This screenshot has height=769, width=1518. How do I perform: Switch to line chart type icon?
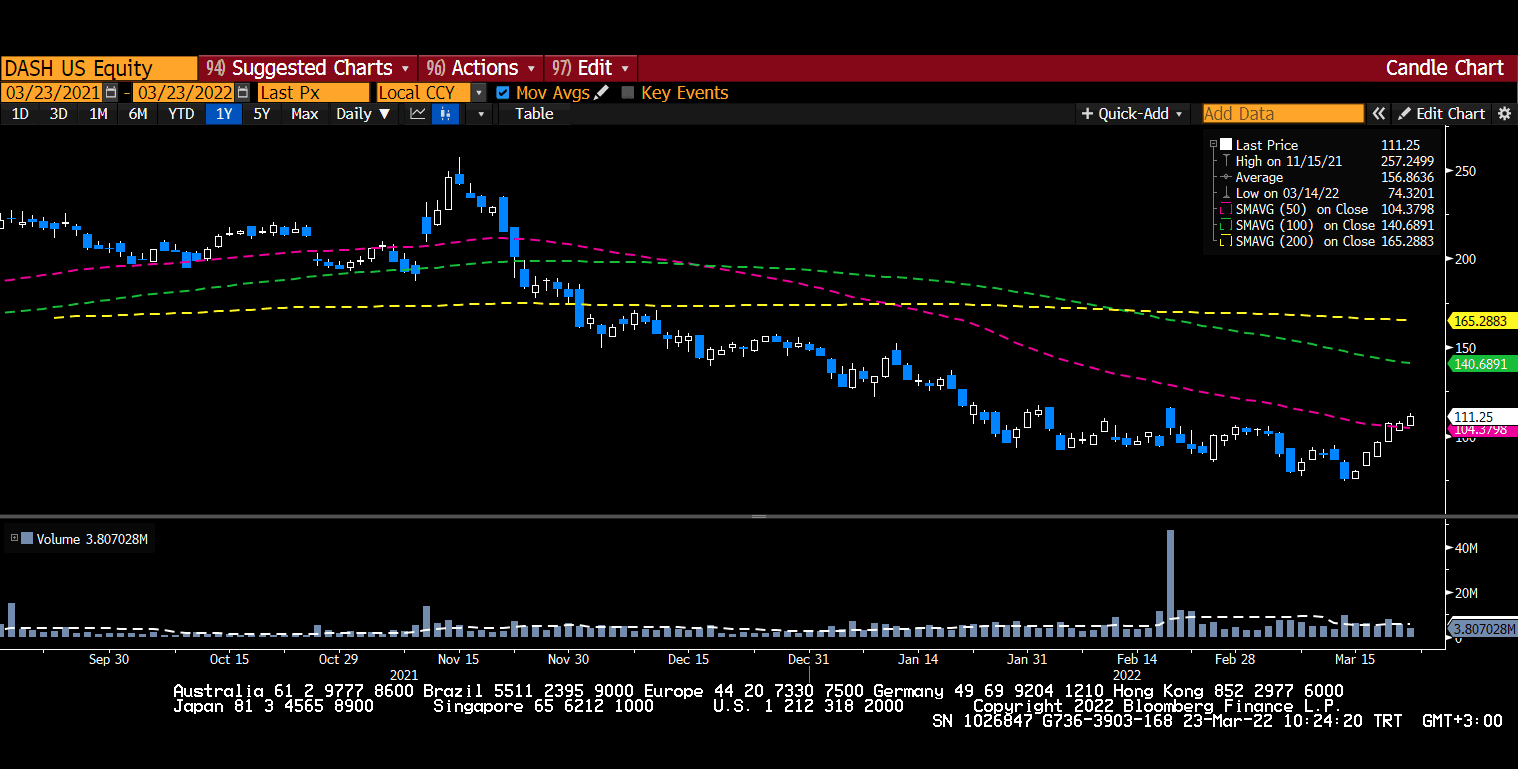tap(418, 114)
